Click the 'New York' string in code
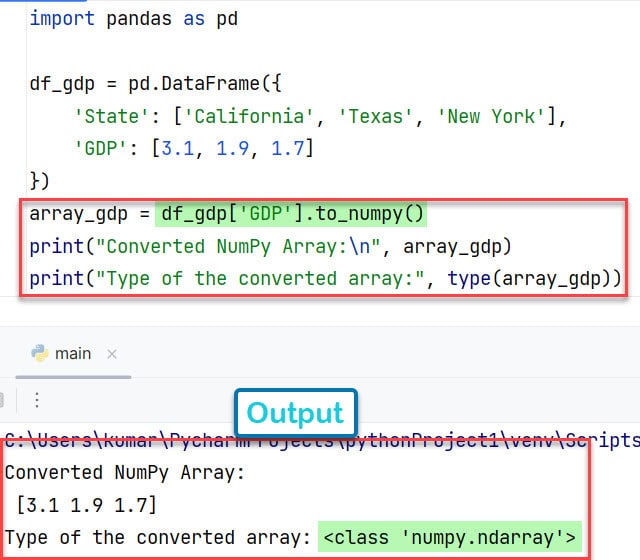640x560 pixels. (x=491, y=116)
